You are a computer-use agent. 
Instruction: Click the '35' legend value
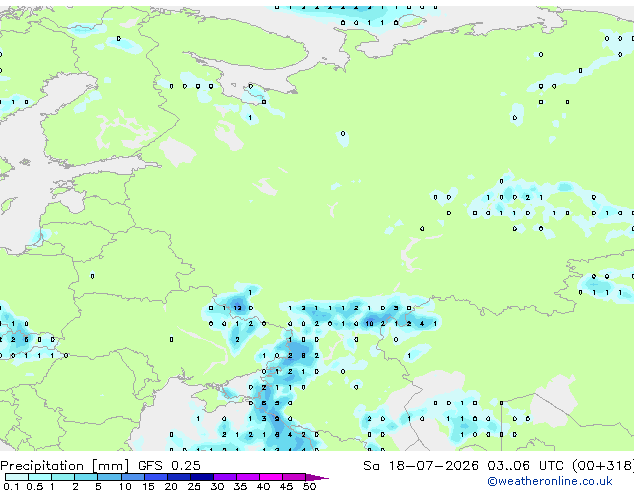pos(240,486)
